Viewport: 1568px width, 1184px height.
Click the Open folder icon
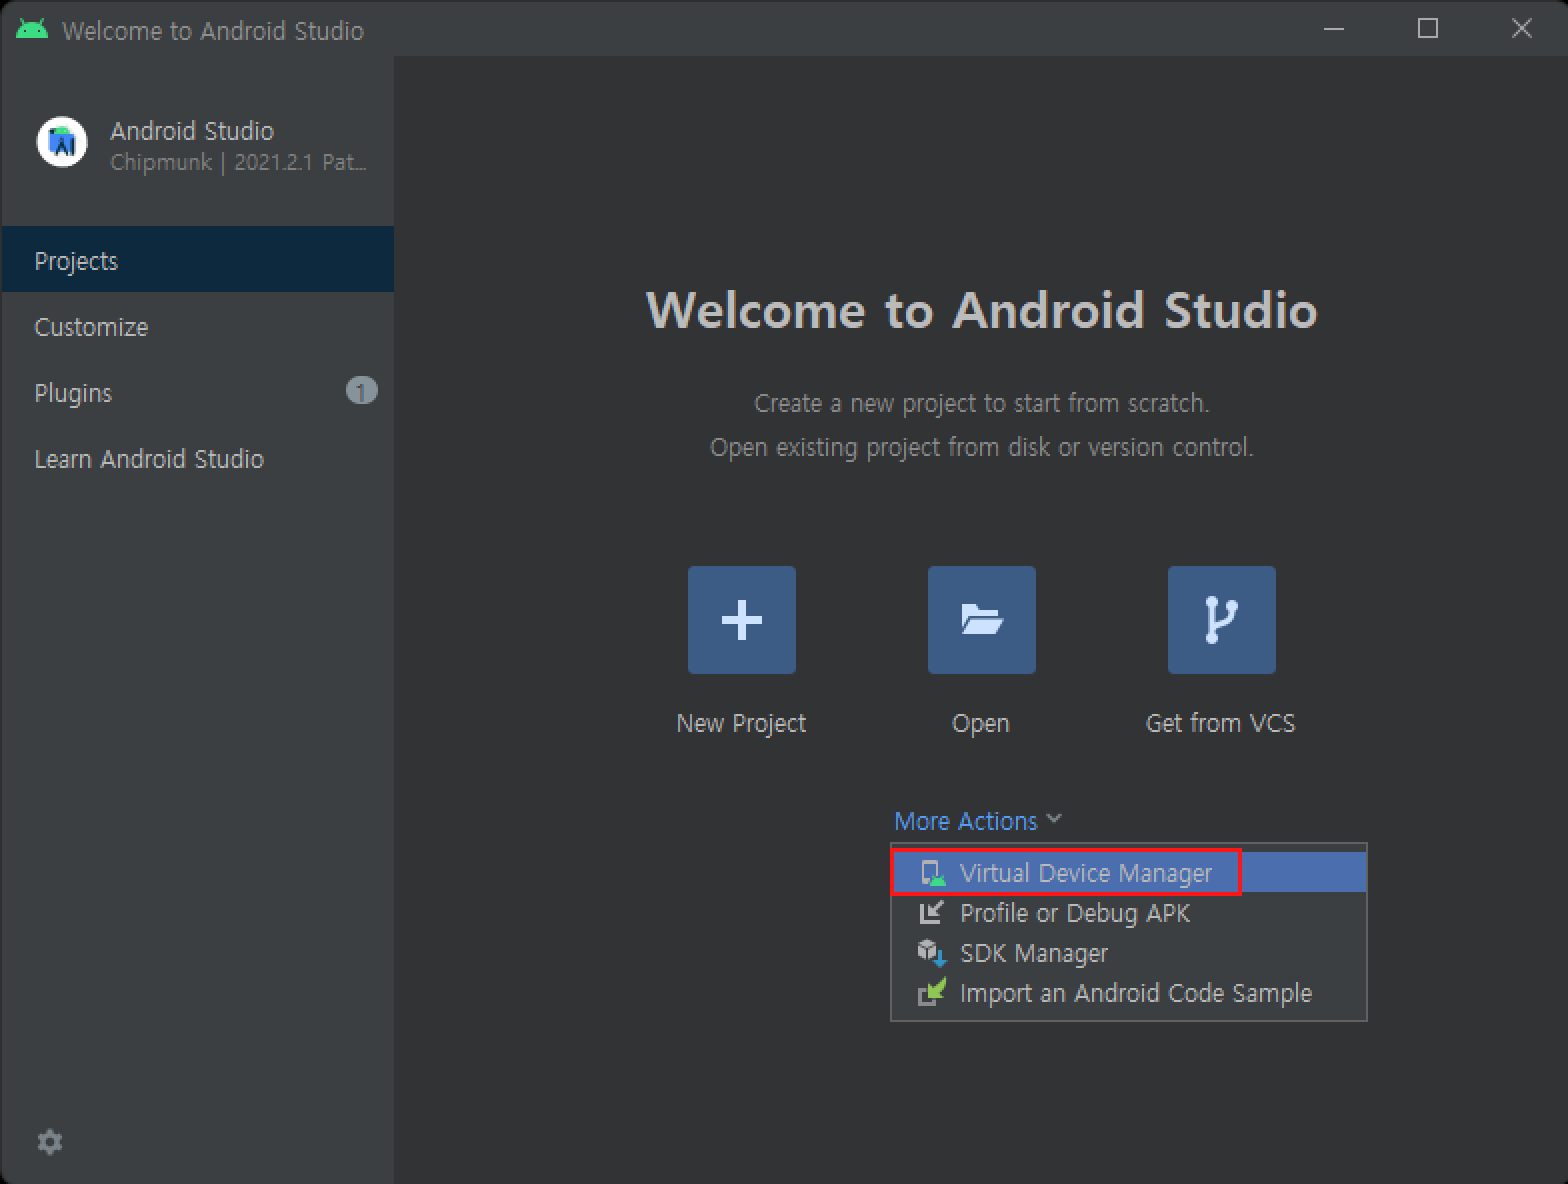(x=981, y=620)
